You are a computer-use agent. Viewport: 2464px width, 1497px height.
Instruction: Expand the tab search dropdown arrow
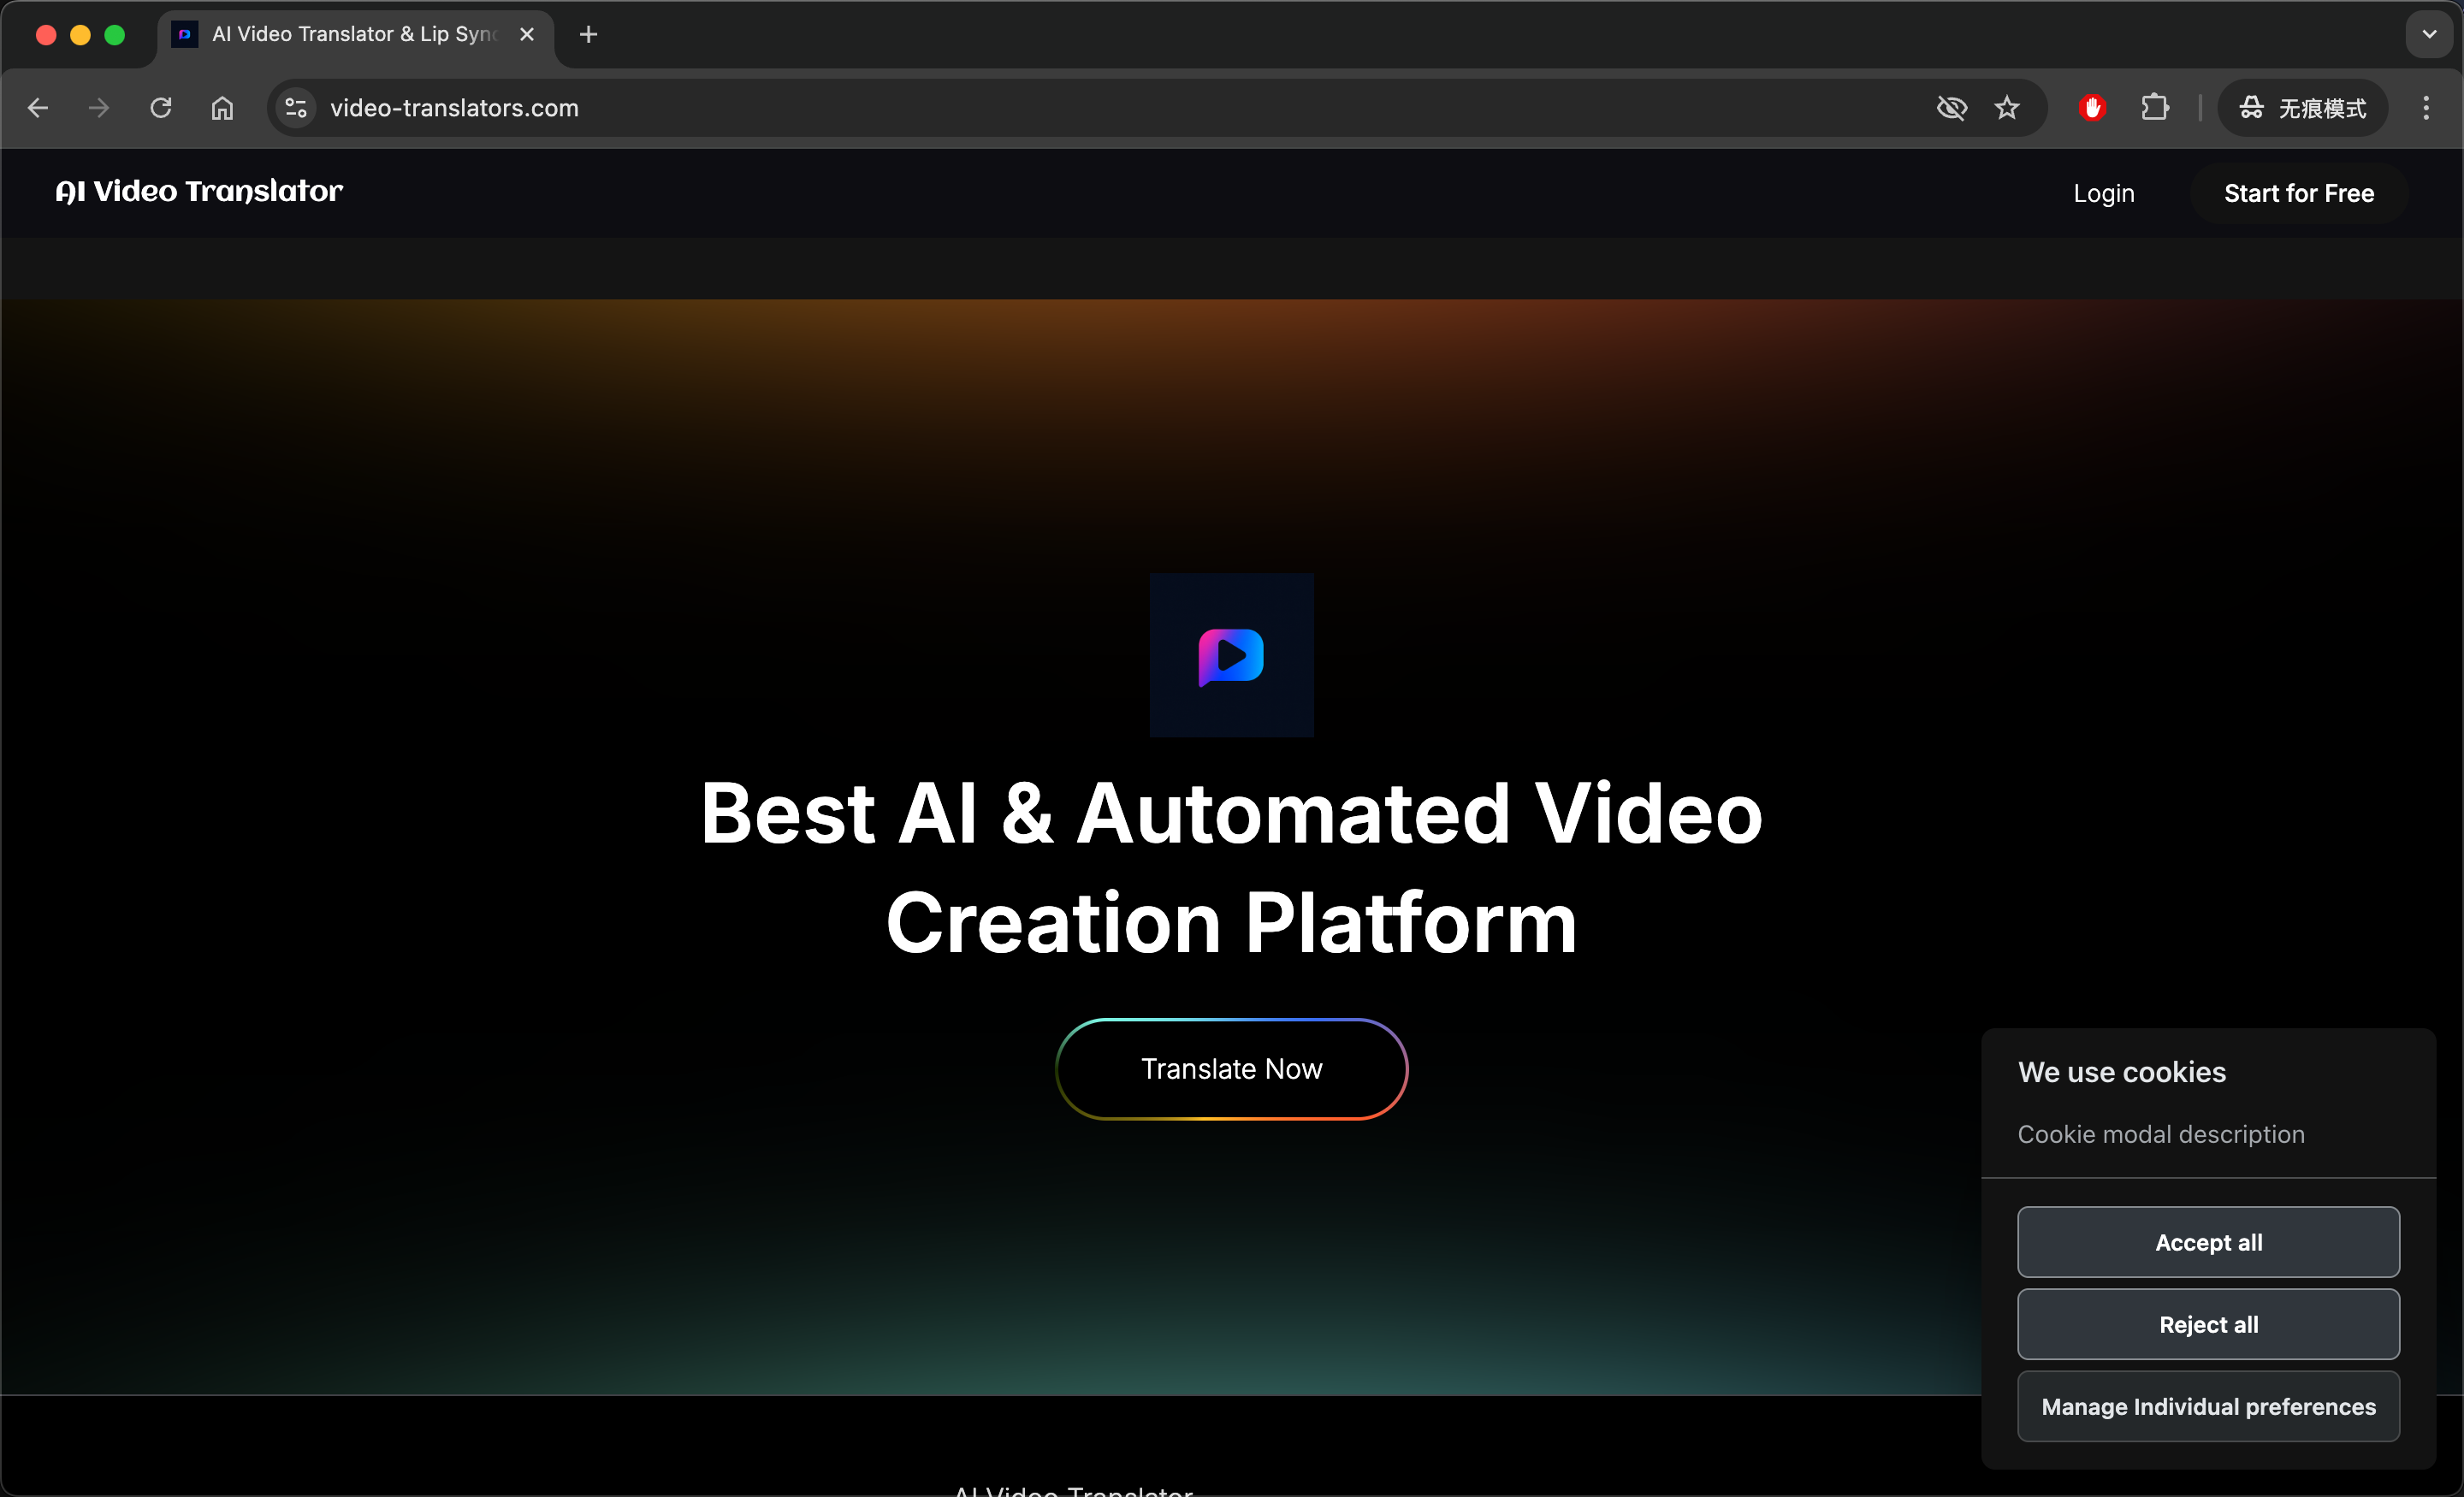click(2429, 34)
